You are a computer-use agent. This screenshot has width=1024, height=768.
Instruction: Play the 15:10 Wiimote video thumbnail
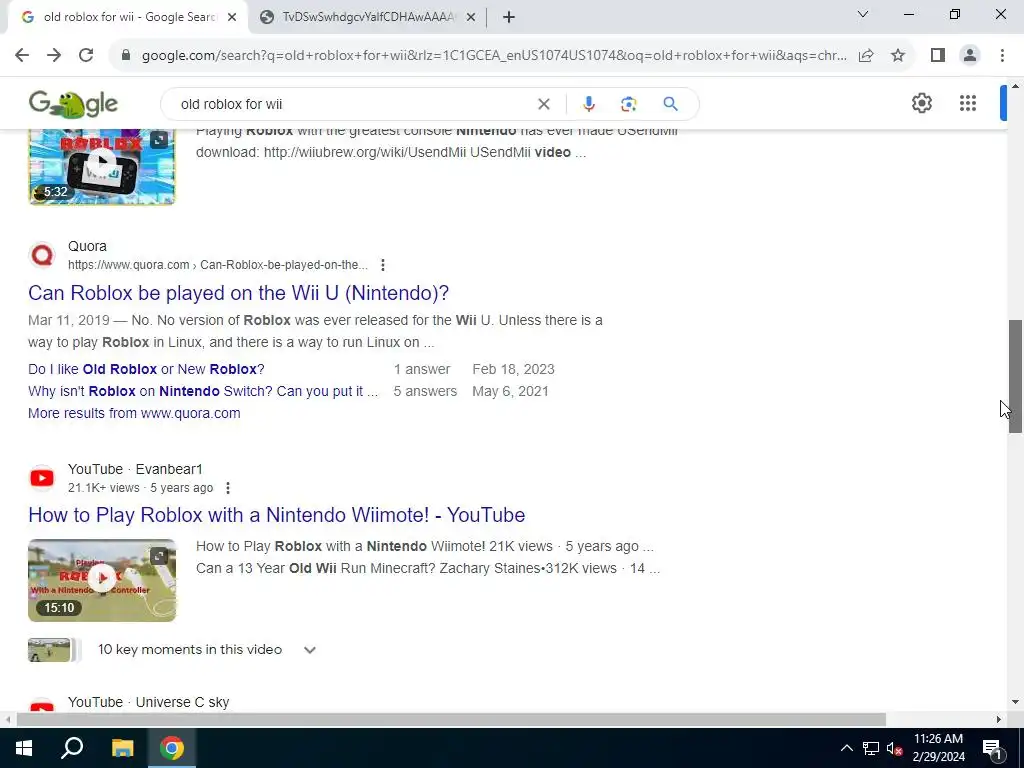(102, 580)
